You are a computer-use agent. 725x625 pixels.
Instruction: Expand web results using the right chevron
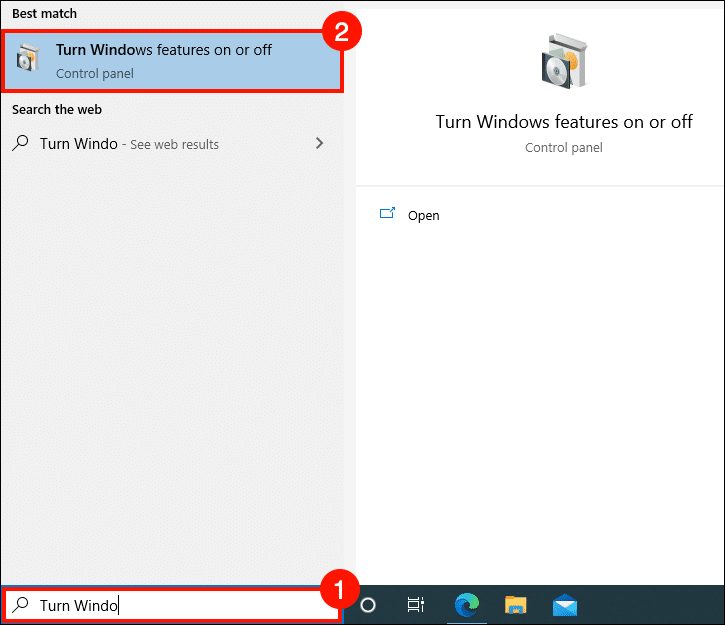[x=319, y=144]
